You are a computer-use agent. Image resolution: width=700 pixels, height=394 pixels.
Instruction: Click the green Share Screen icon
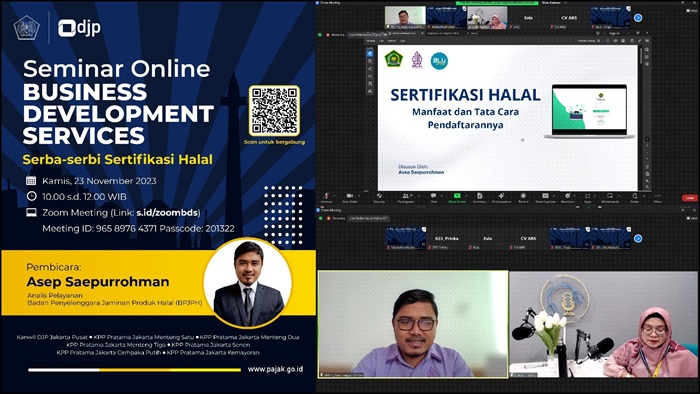457,195
